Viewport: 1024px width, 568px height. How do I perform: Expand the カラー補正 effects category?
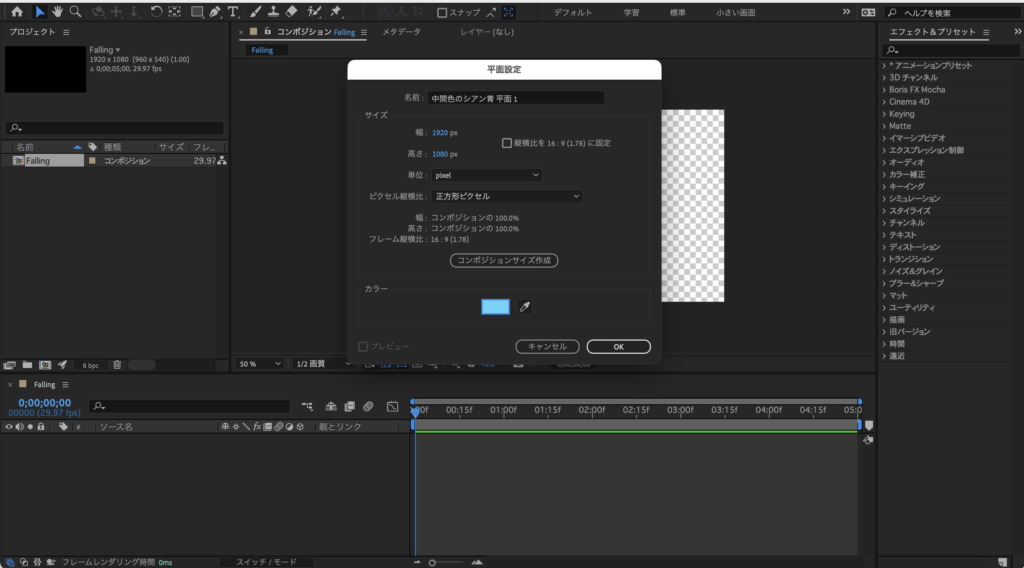click(x=906, y=174)
